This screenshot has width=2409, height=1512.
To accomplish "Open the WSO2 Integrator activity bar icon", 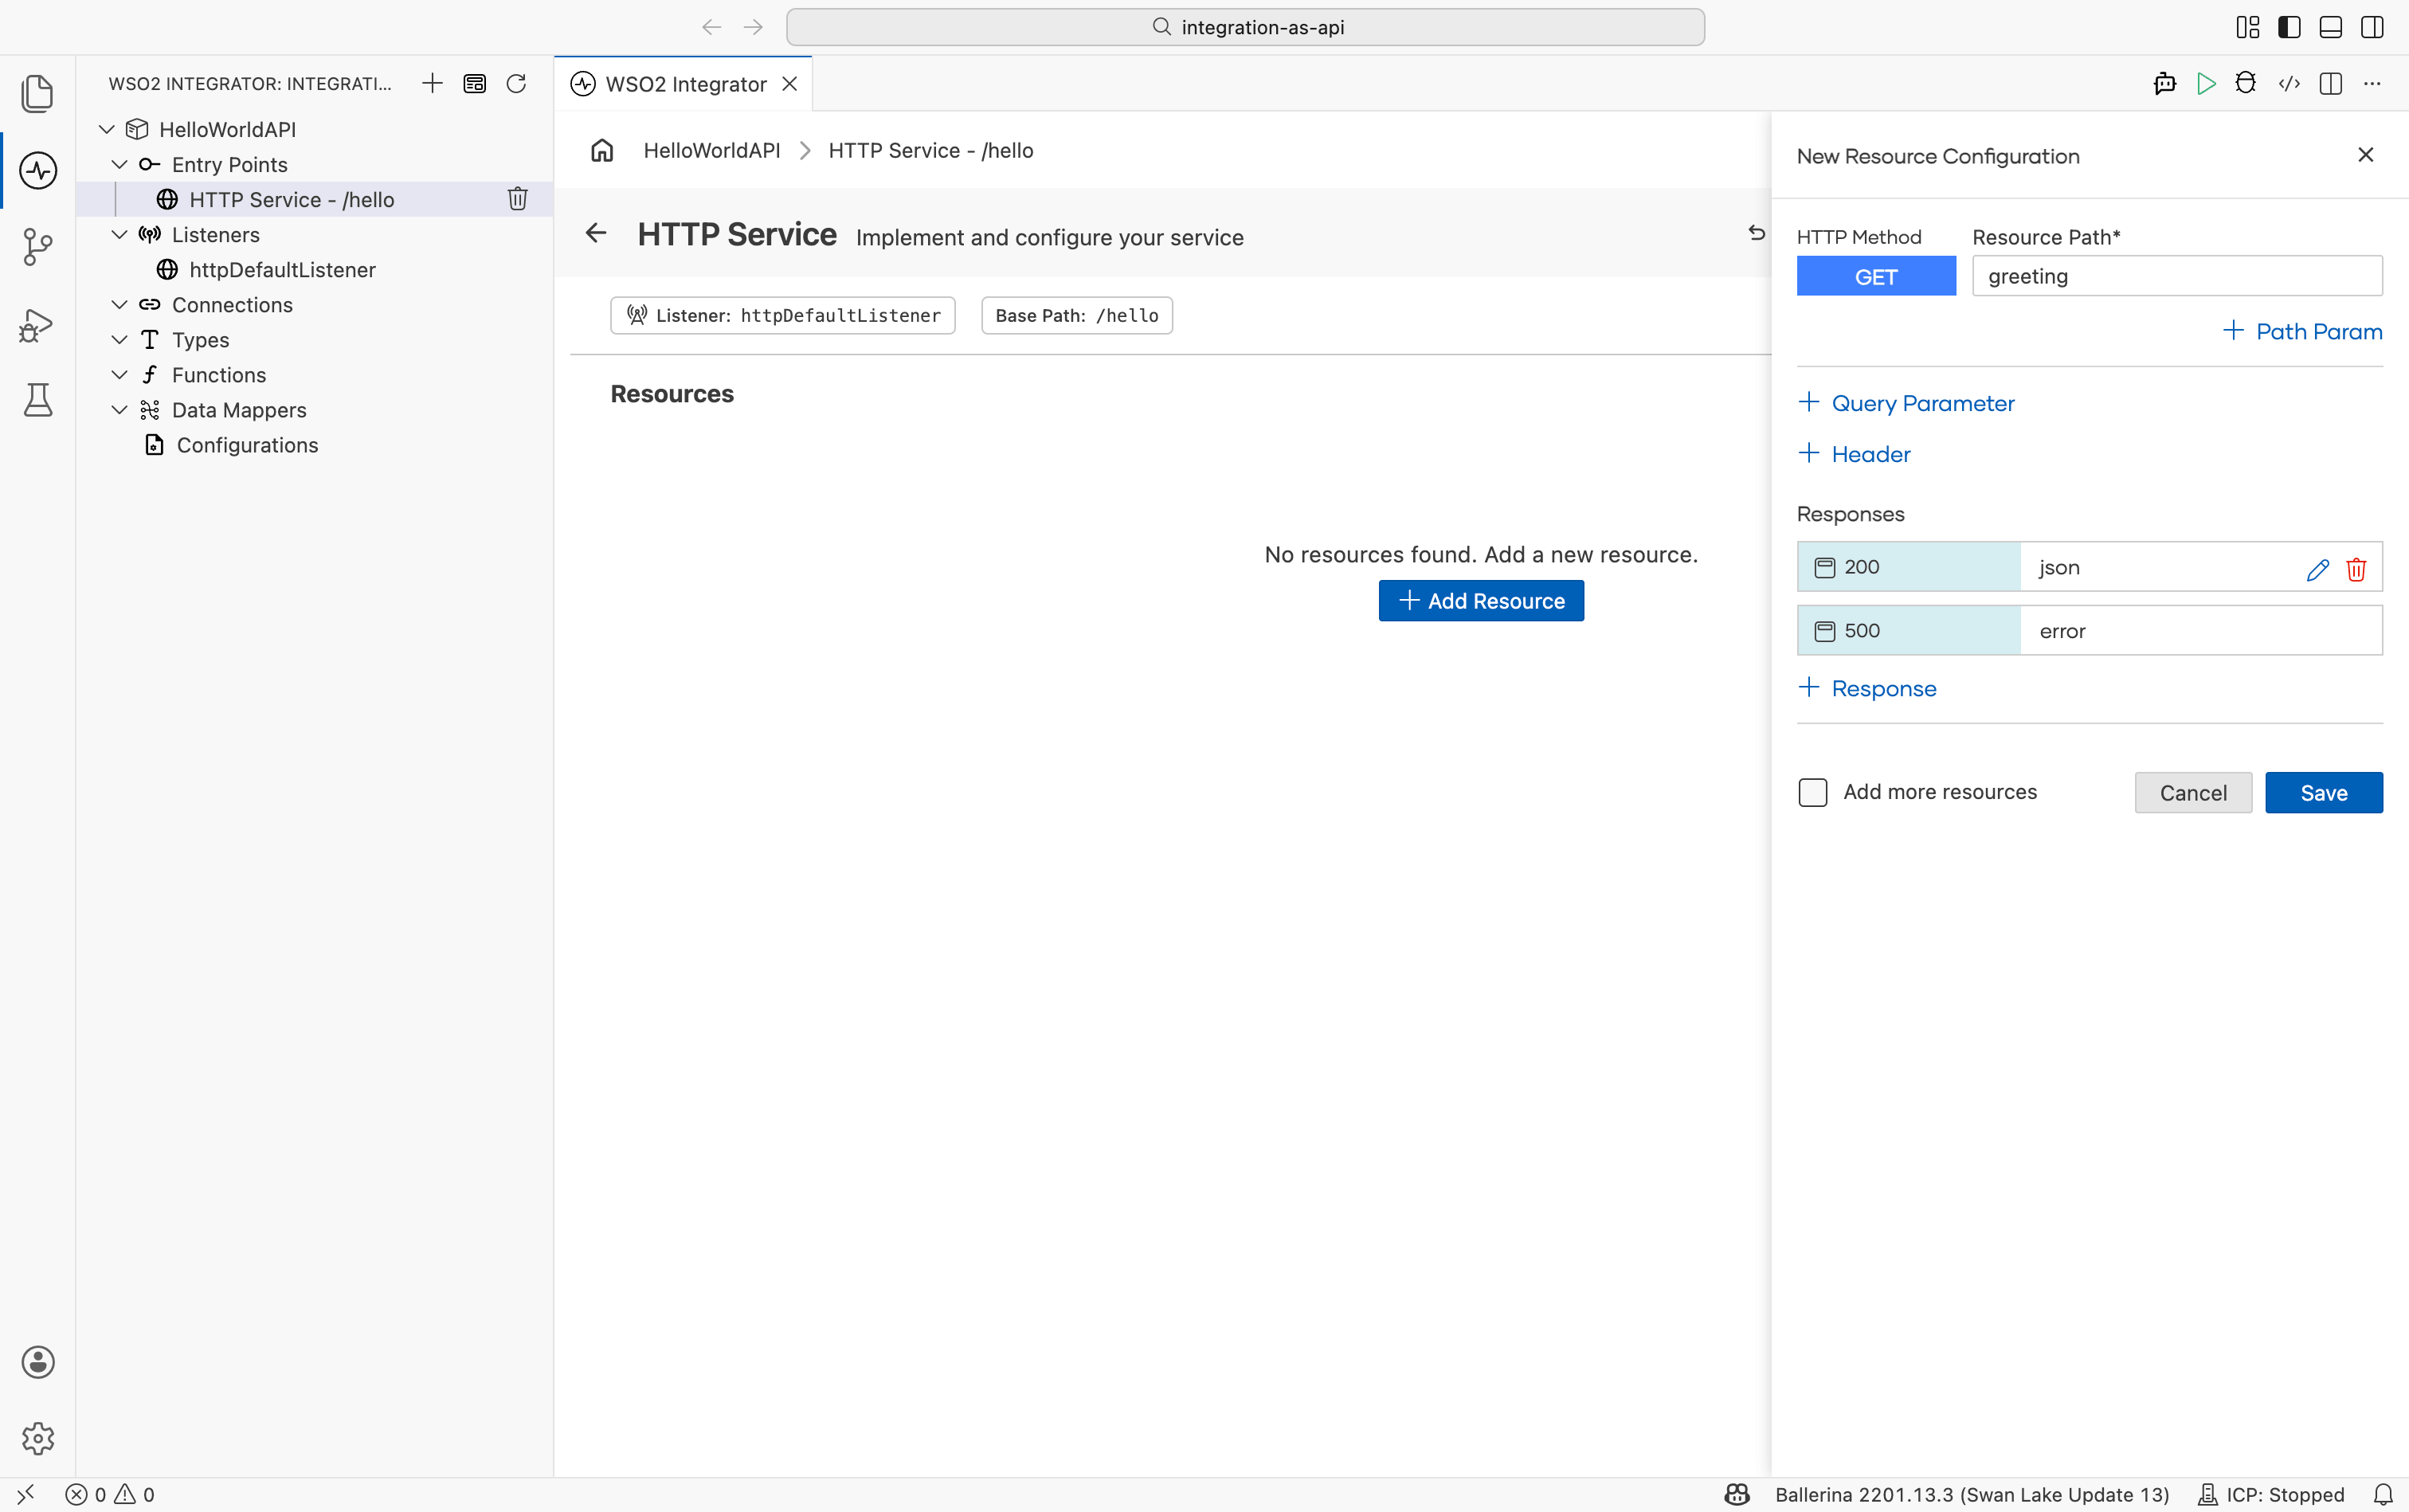I will point(37,171).
